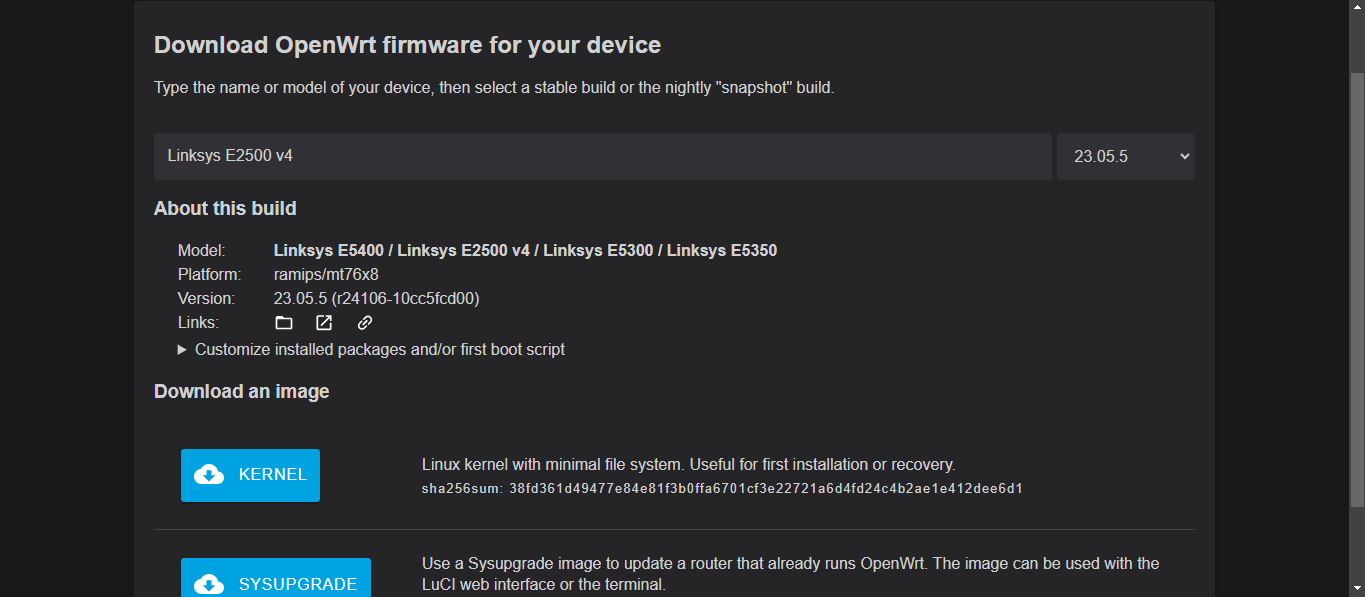This screenshot has width=1365, height=597.
Task: Click the r24106-10cc5fcd00 version string
Action: (x=405, y=299)
